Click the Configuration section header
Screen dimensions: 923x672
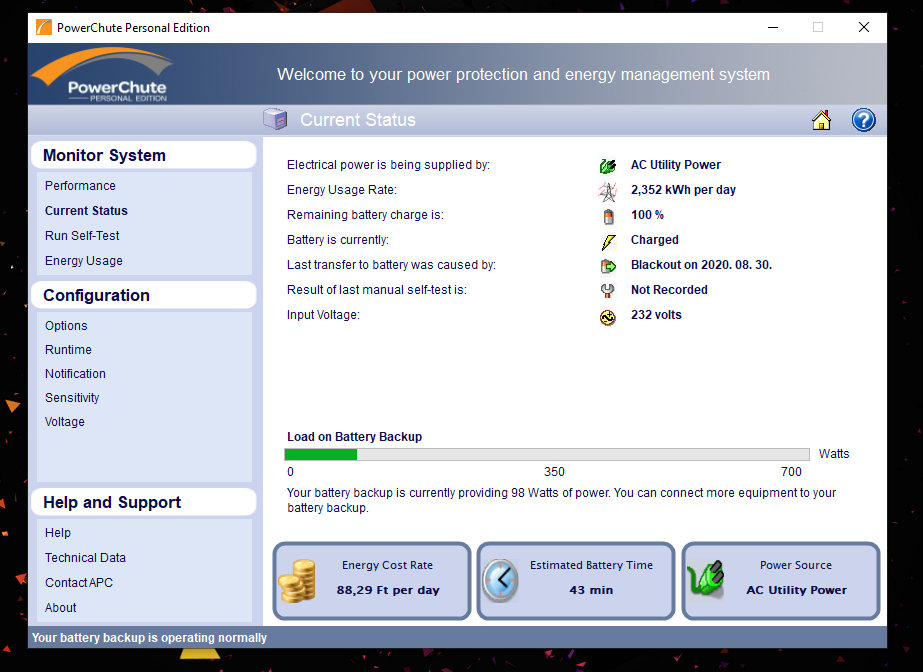pos(144,295)
